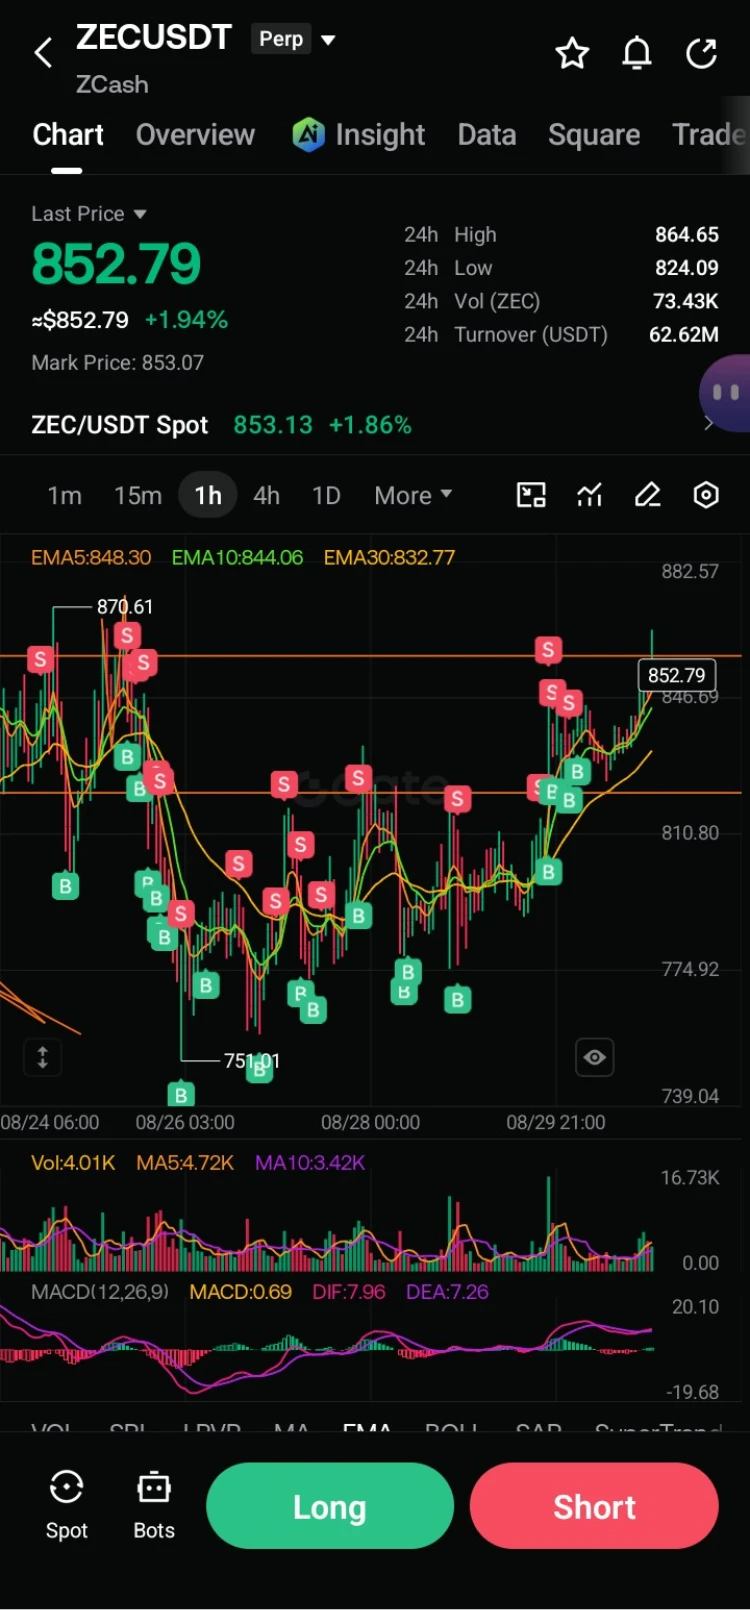
Task: Add ZECUSDT to favorites with the star
Action: tap(572, 53)
